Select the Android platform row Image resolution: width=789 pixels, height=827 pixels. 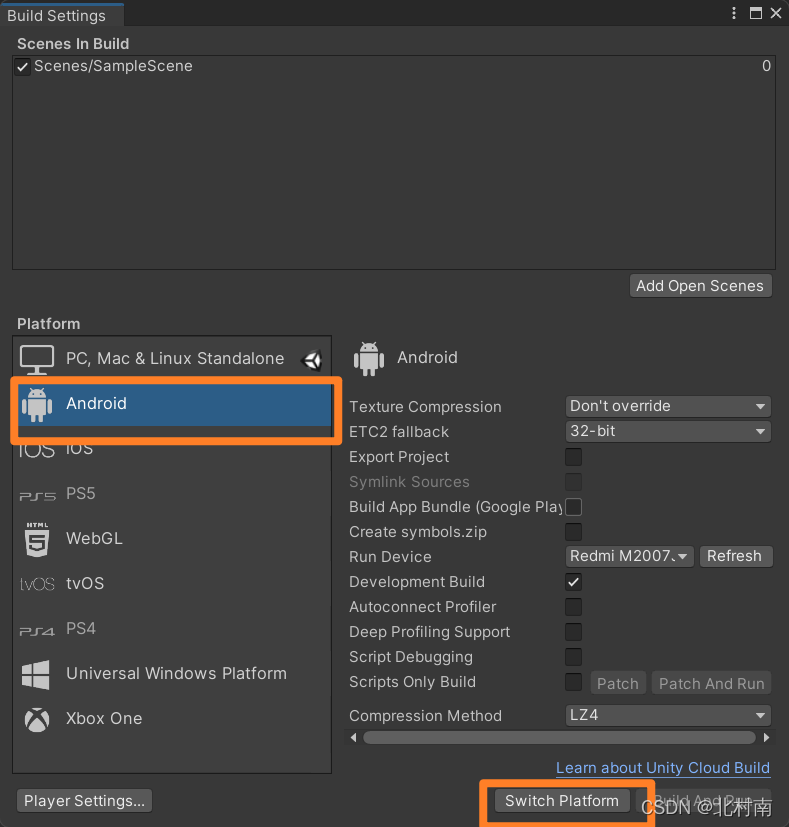tap(174, 405)
